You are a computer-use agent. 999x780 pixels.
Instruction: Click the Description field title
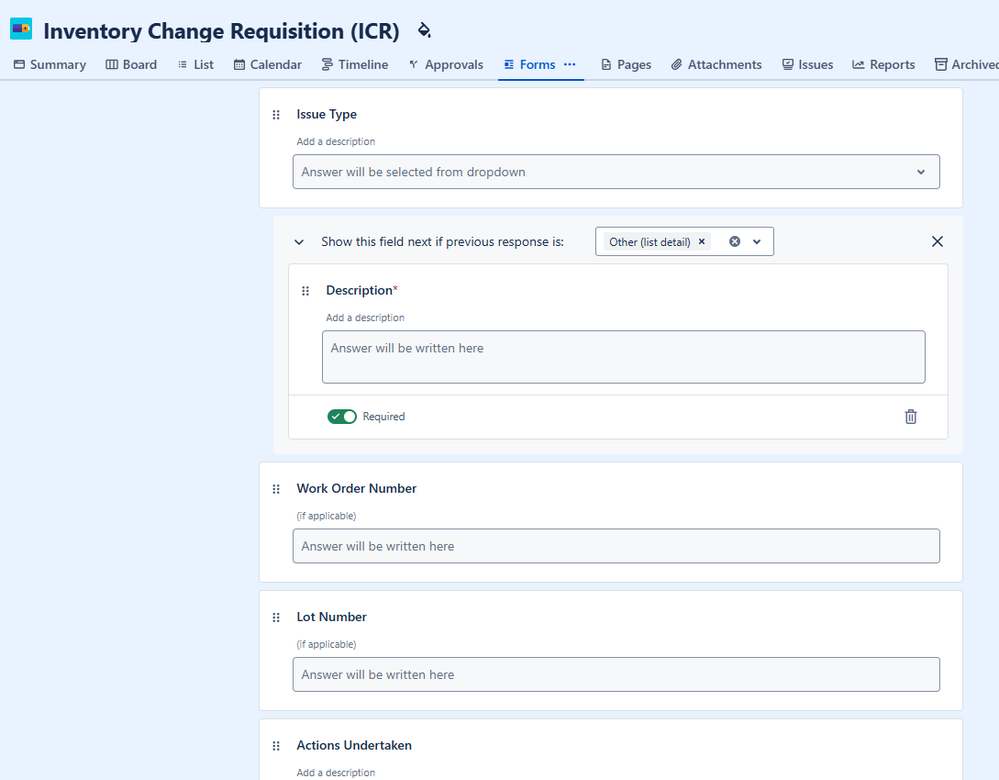point(359,291)
